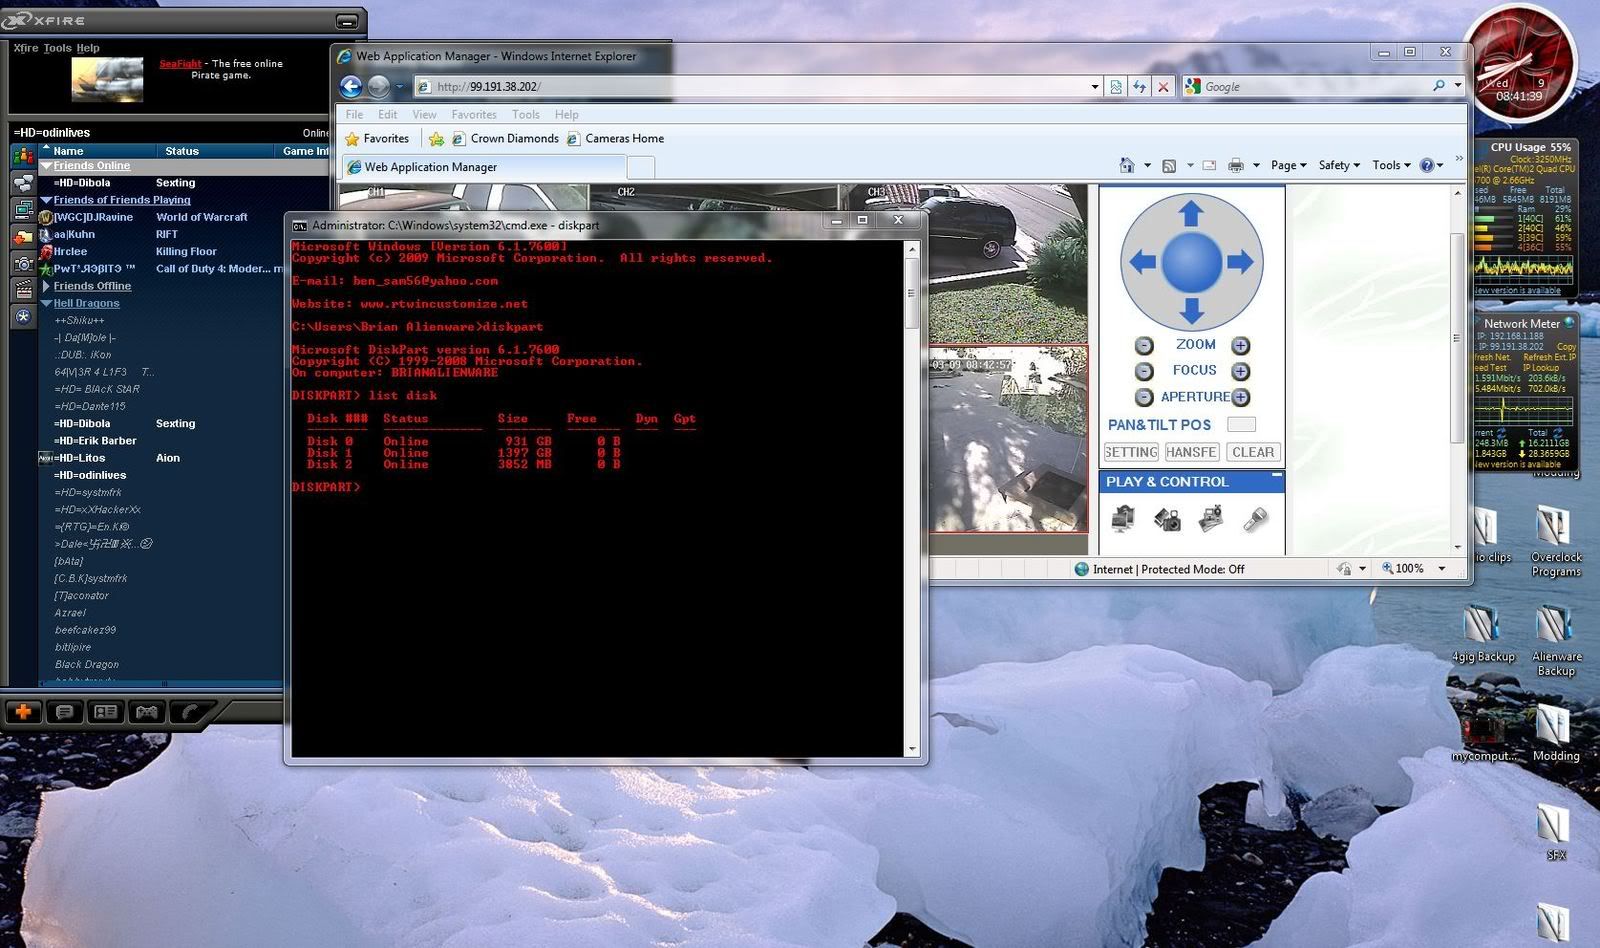Pan the camera down with the down arrow

(1190, 310)
